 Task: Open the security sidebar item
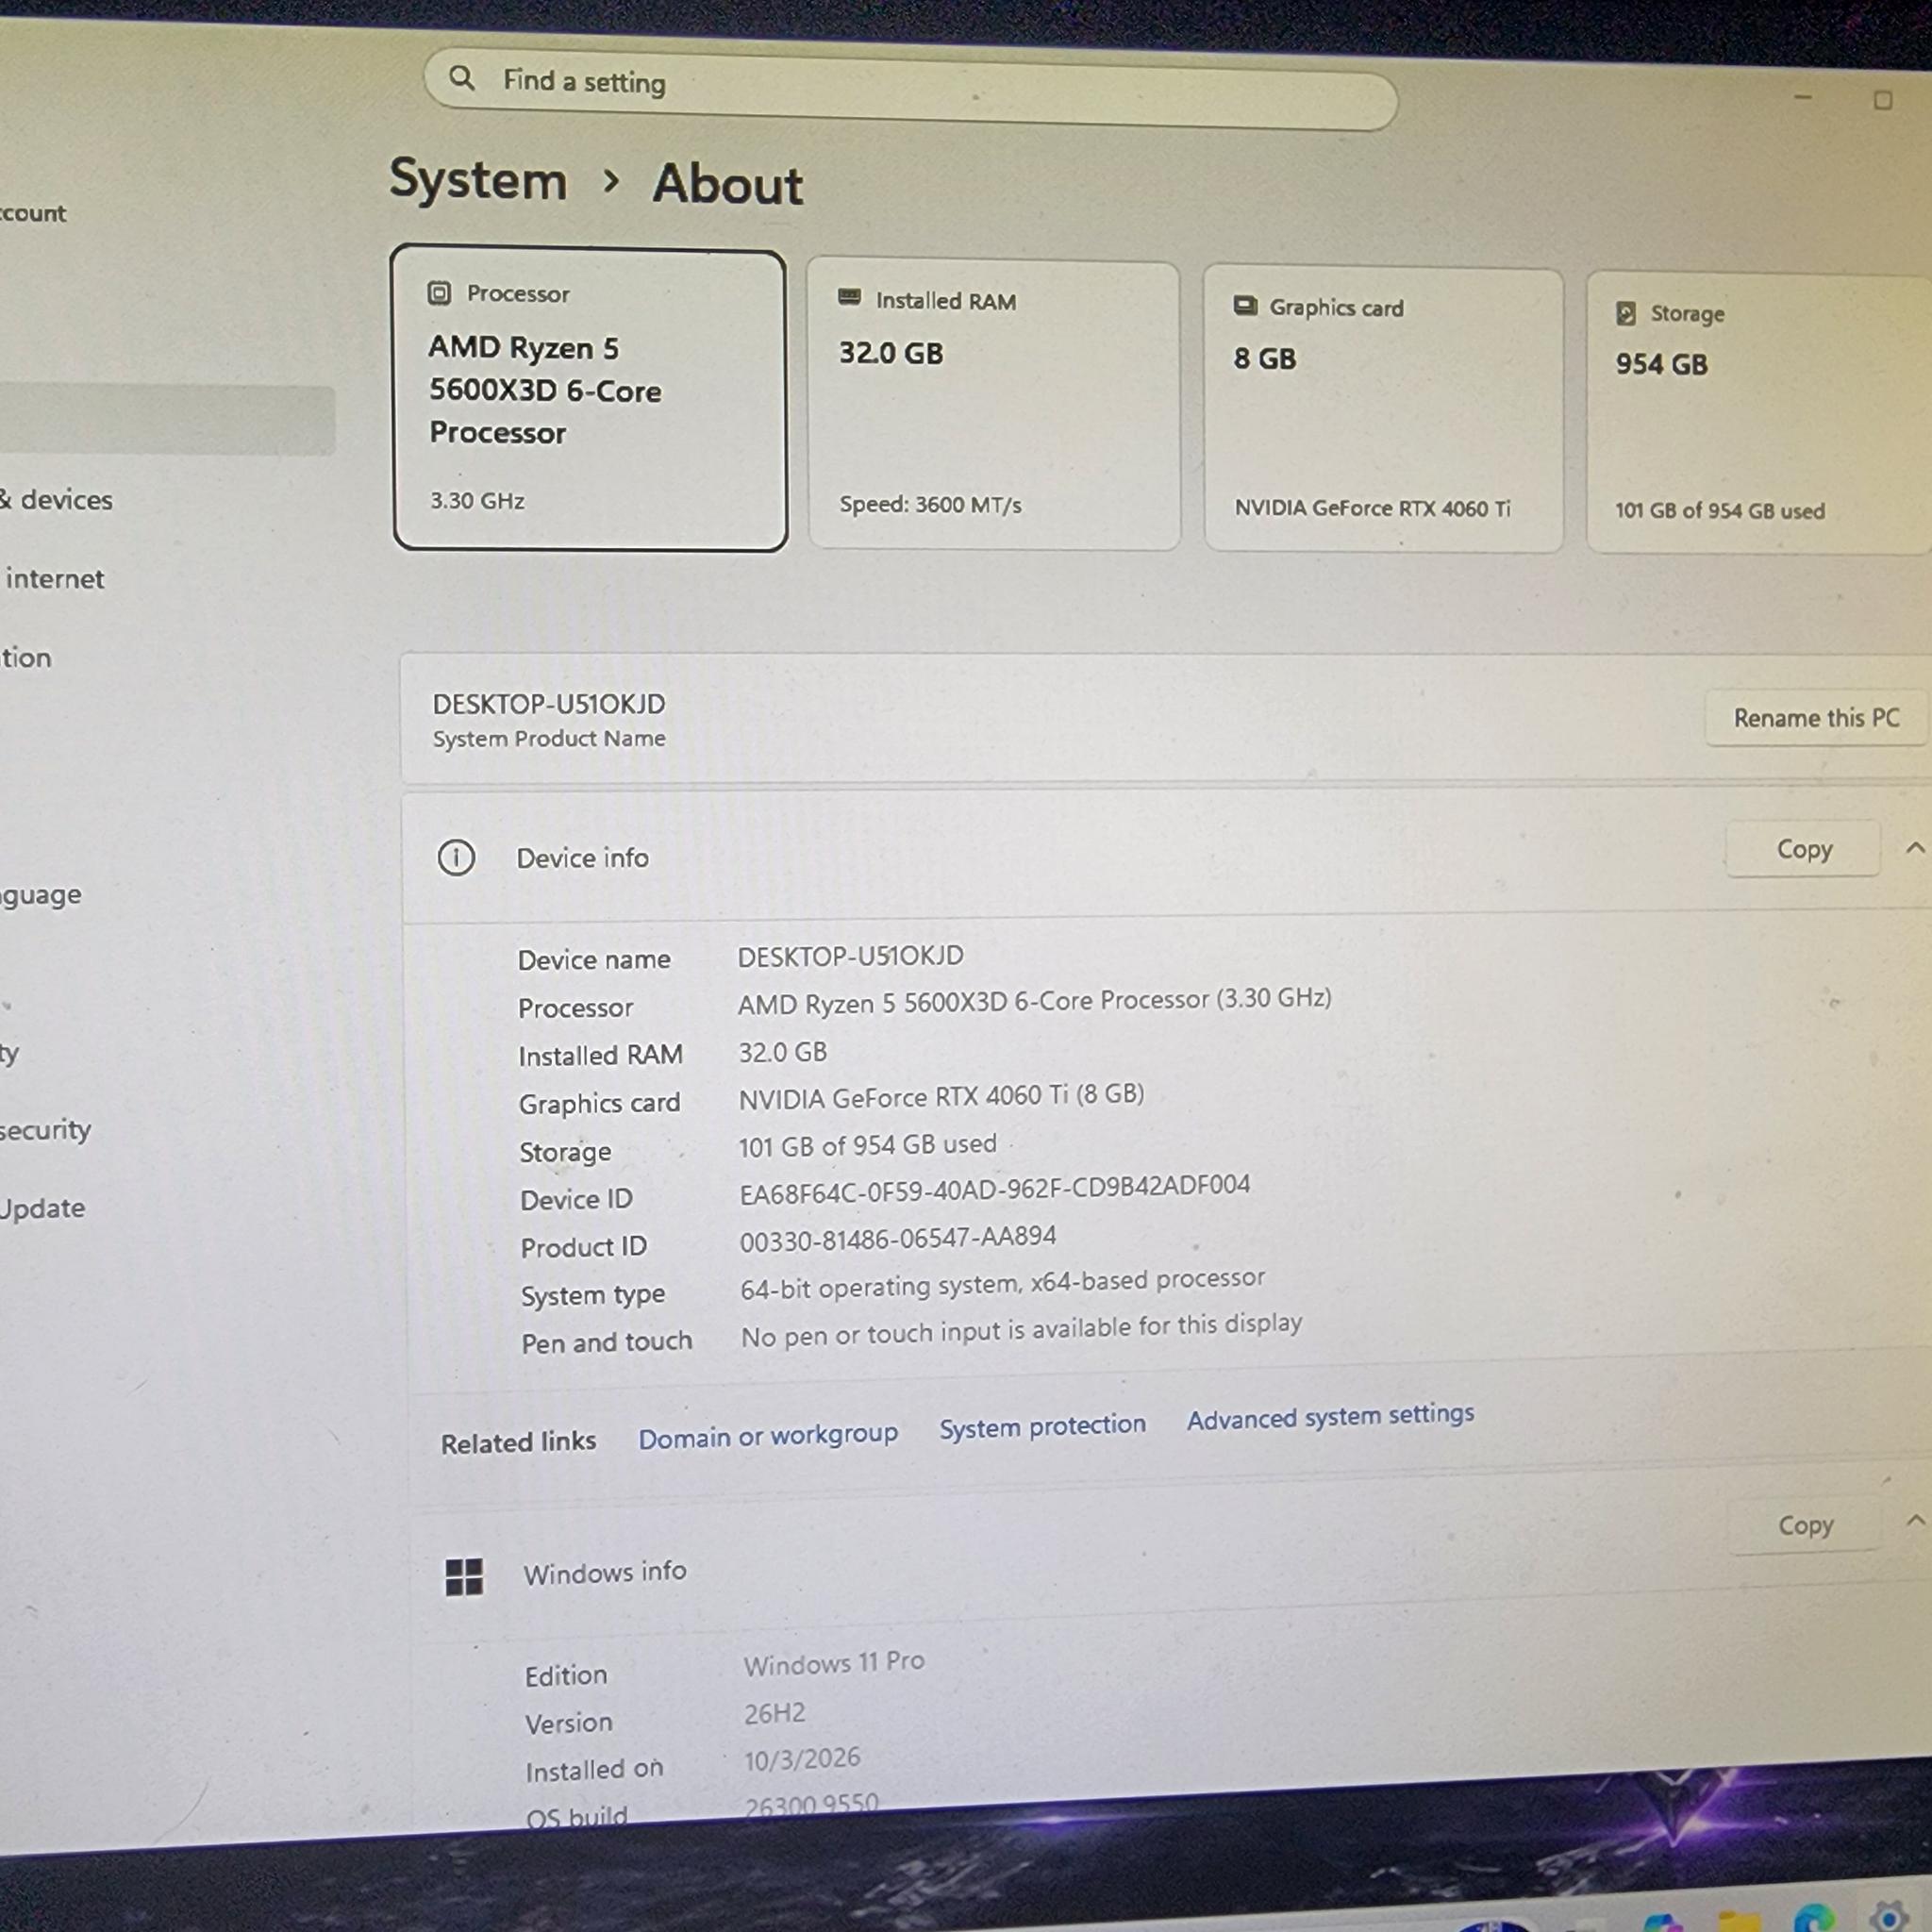[x=45, y=1130]
